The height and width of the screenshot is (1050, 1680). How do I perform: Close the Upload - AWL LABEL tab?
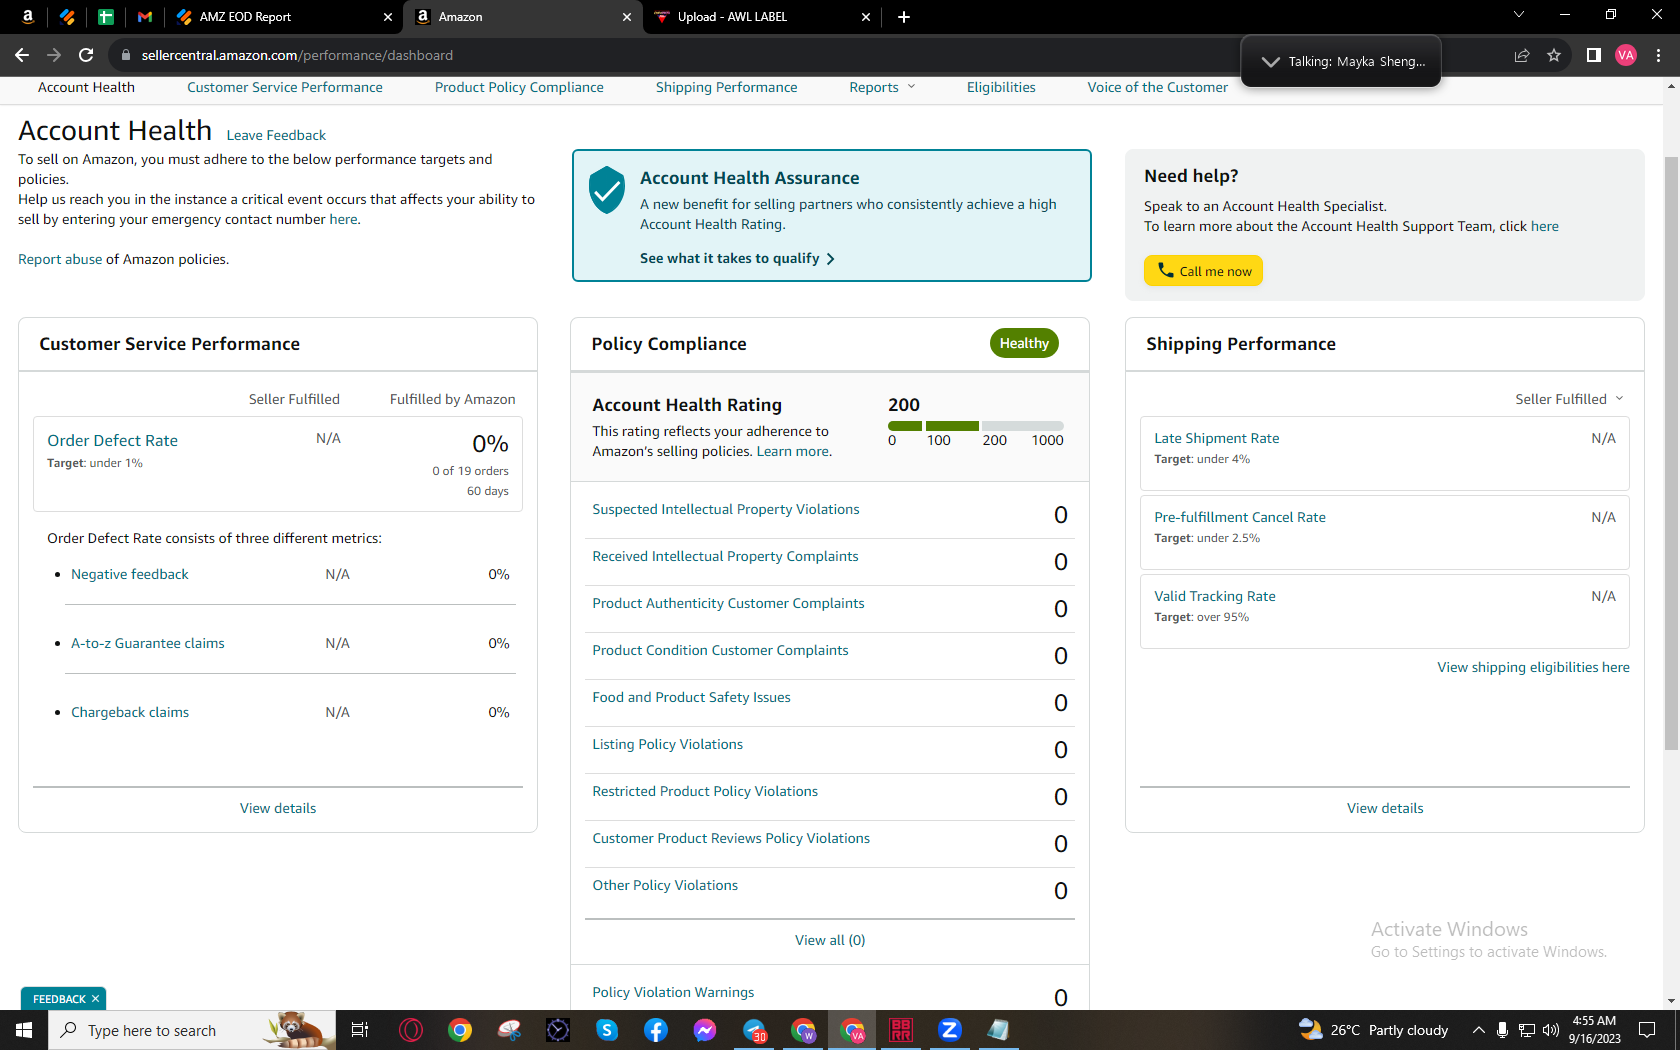(866, 17)
